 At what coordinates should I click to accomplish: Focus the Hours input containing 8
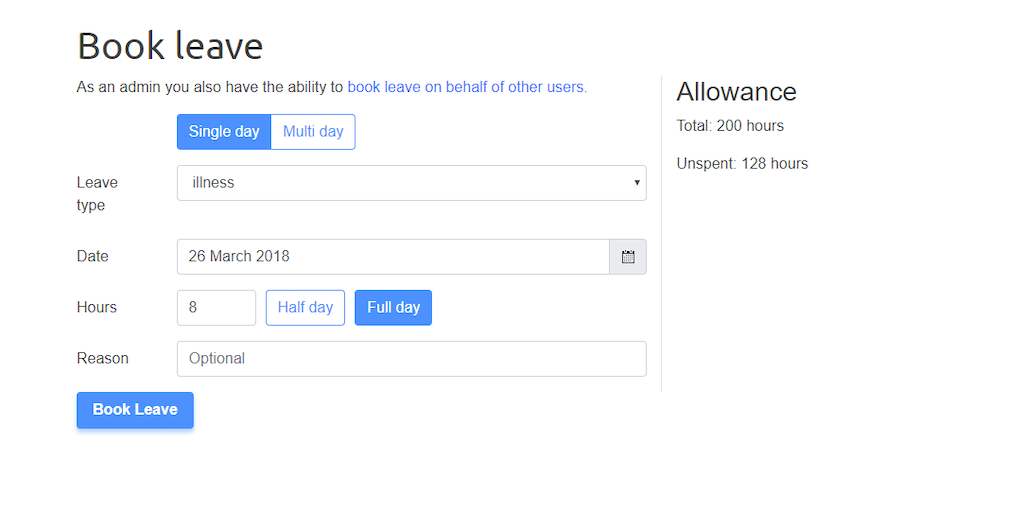tap(216, 308)
